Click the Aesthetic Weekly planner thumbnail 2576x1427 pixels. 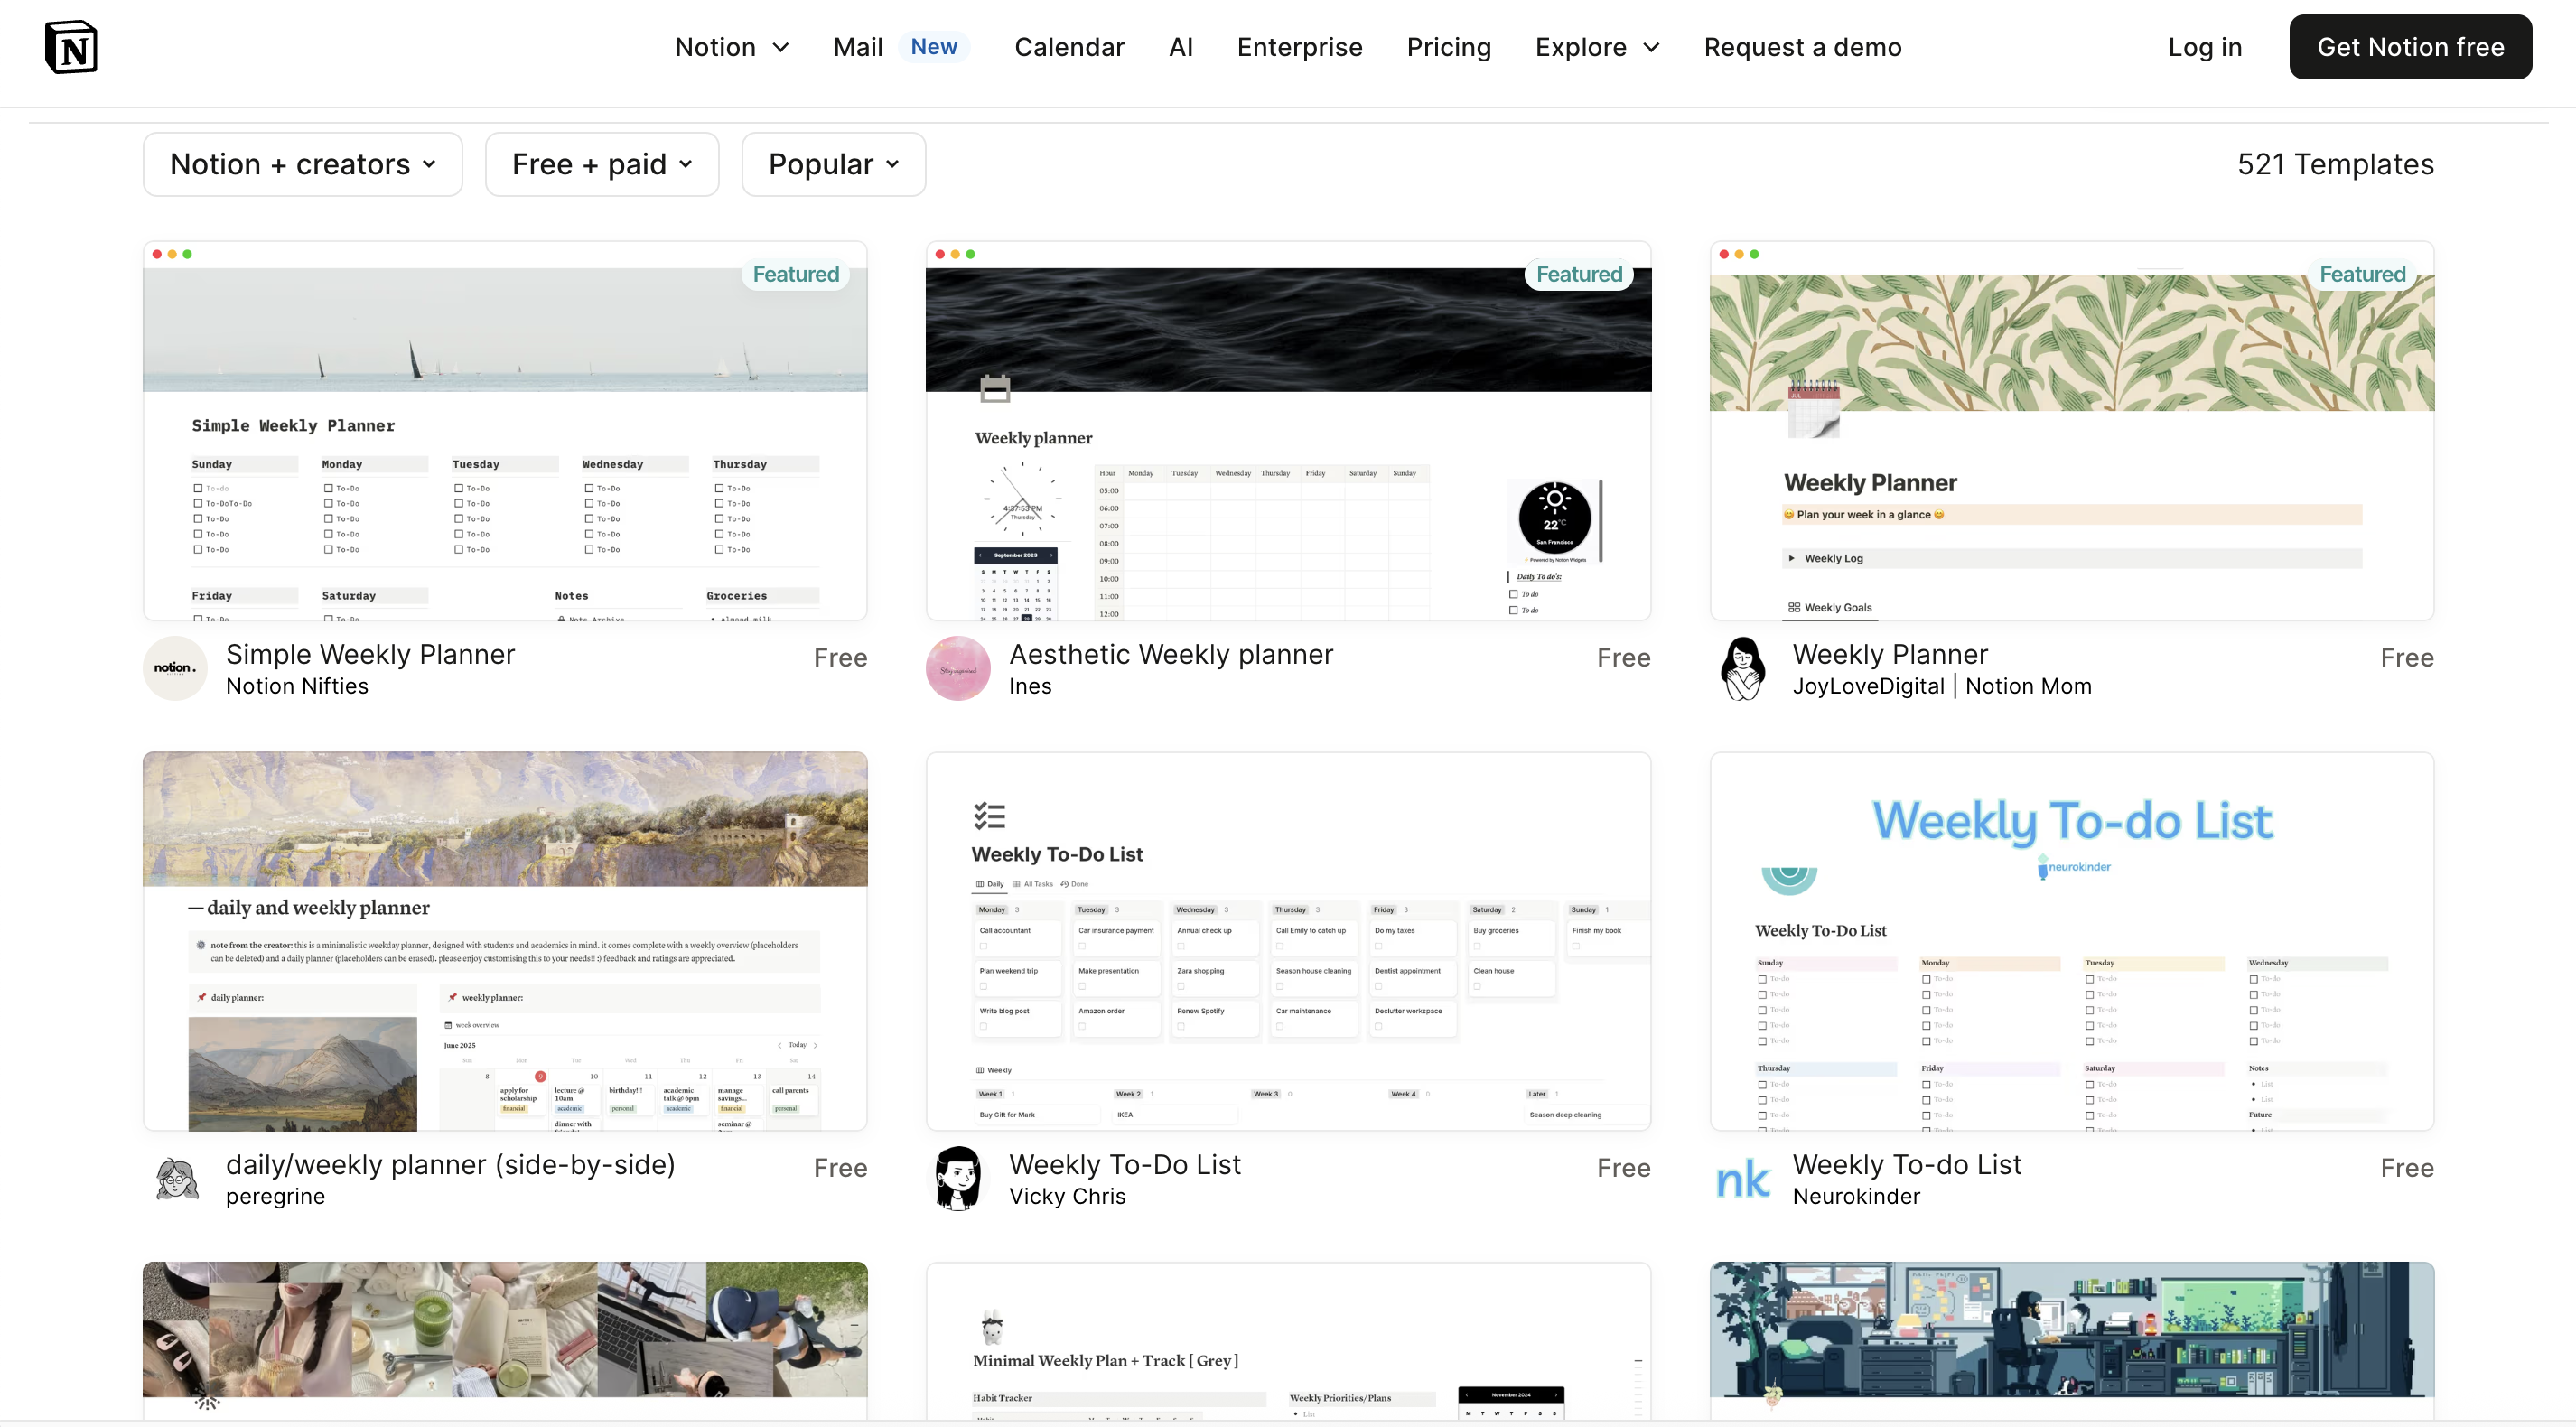pyautogui.click(x=1287, y=432)
